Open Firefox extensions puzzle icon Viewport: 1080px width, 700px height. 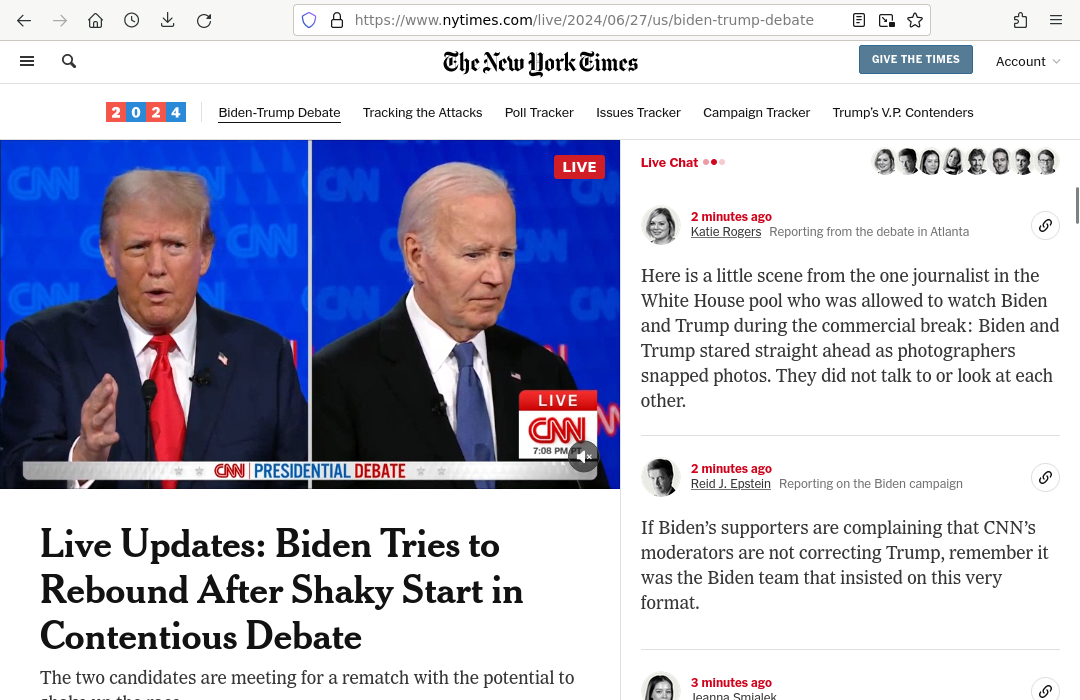pos(1020,21)
